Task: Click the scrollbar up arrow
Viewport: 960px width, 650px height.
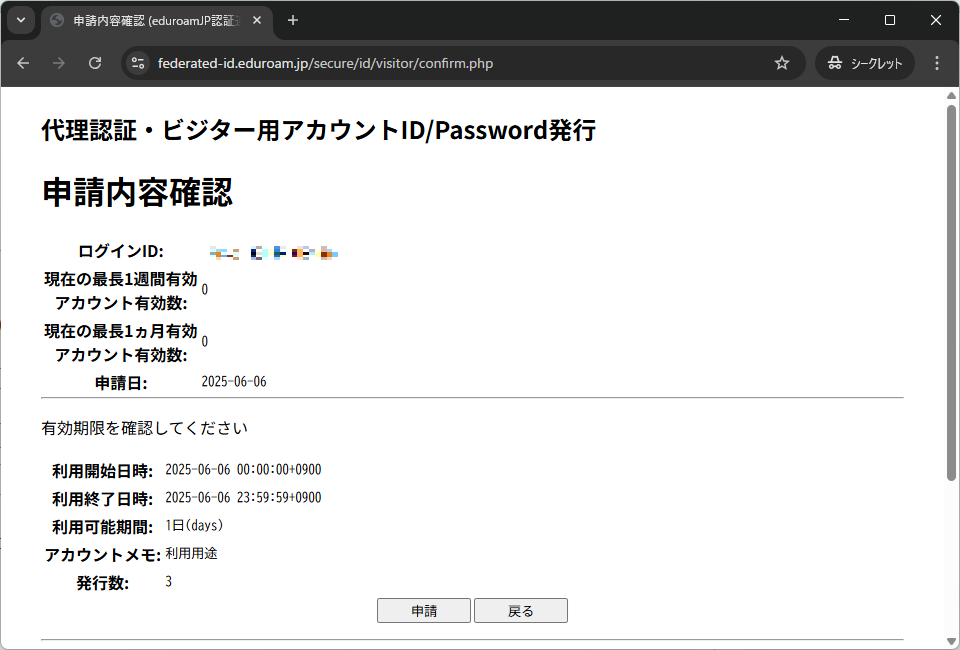Action: (951, 96)
